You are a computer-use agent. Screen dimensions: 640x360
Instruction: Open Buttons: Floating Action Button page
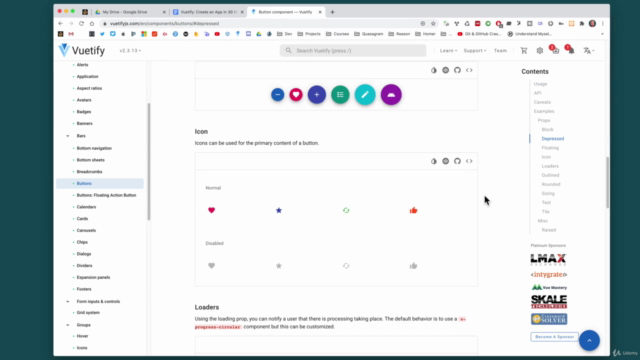pos(107,196)
